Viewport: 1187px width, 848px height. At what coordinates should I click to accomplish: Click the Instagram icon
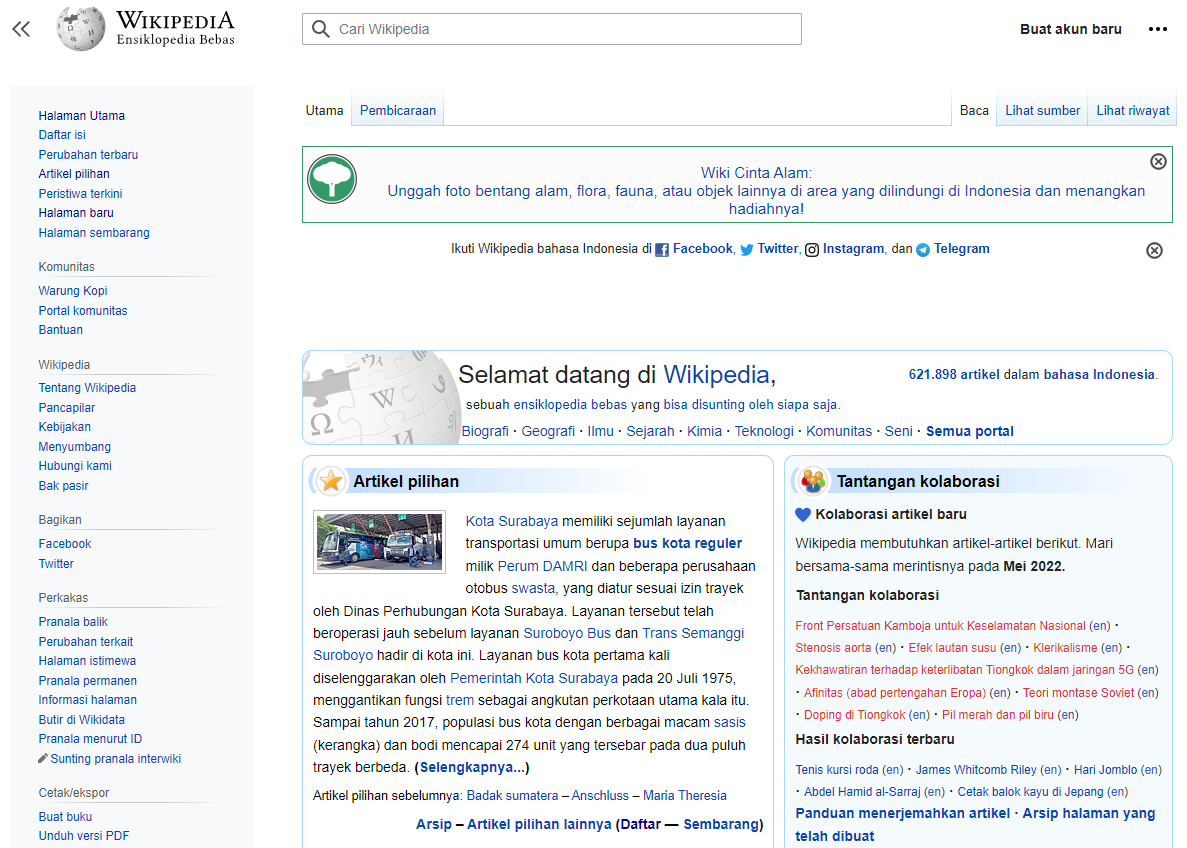click(812, 250)
